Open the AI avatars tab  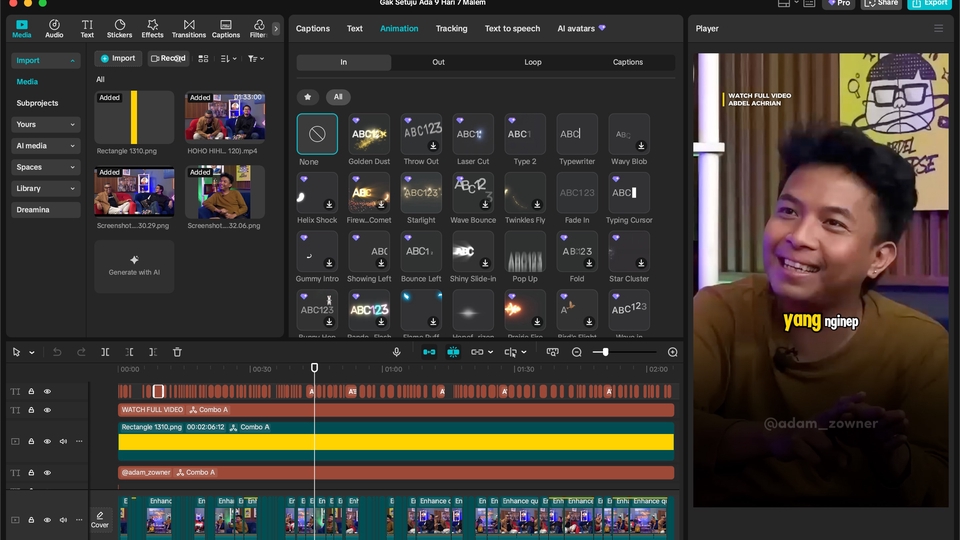pos(581,28)
